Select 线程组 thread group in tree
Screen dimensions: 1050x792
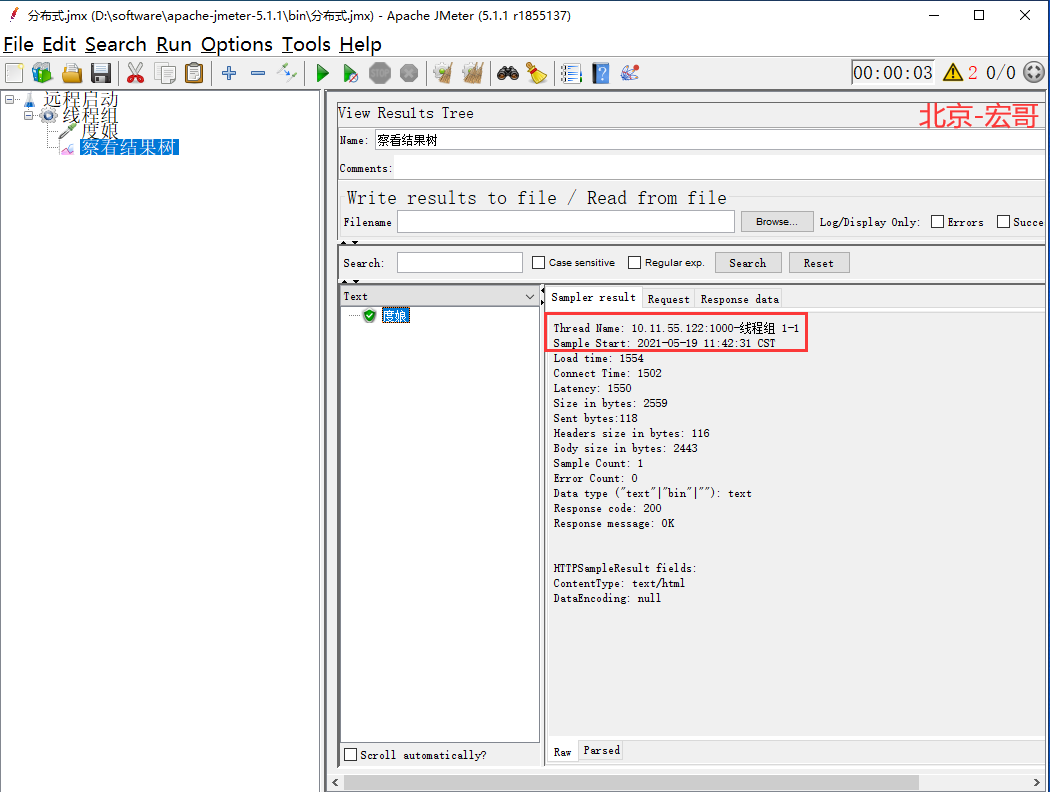click(x=90, y=115)
